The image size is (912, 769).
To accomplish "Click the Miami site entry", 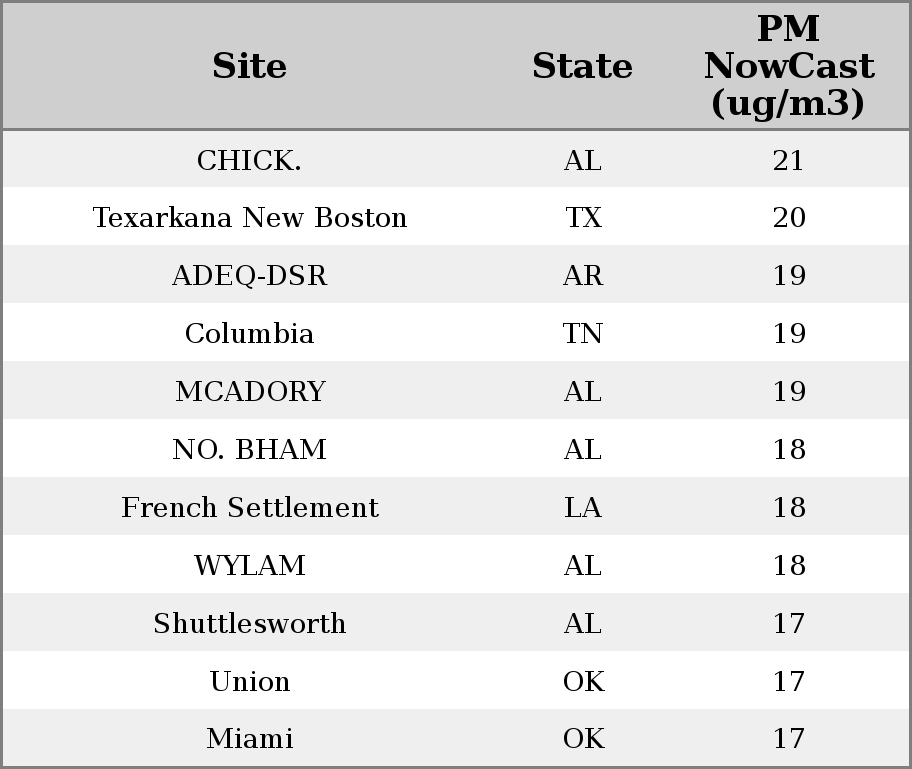I will click(249, 739).
